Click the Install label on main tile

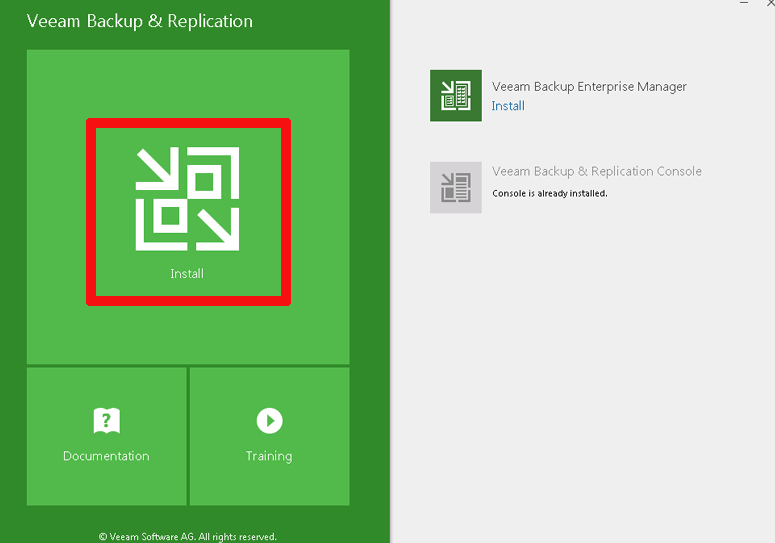click(187, 273)
